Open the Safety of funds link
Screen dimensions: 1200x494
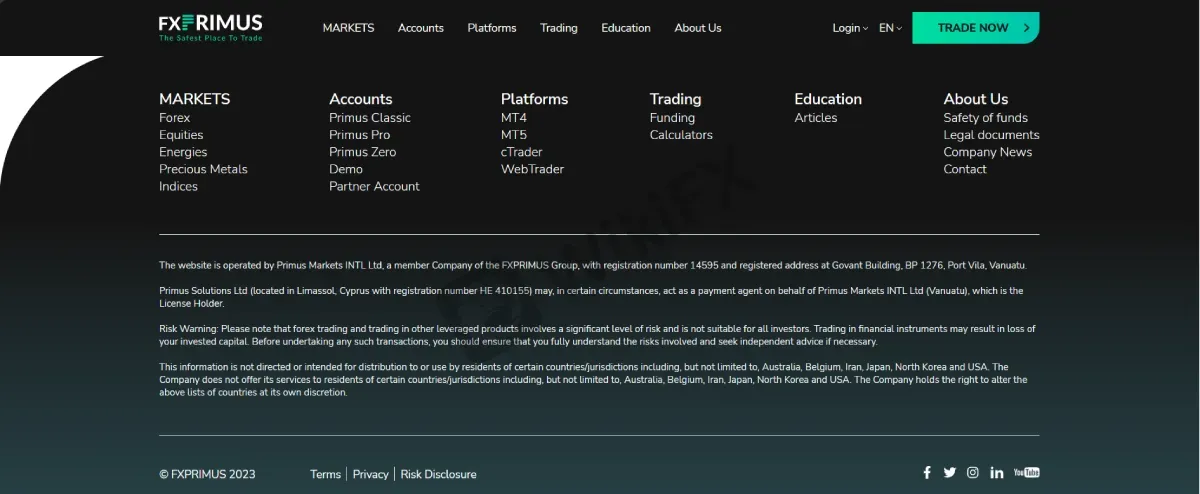(x=985, y=118)
